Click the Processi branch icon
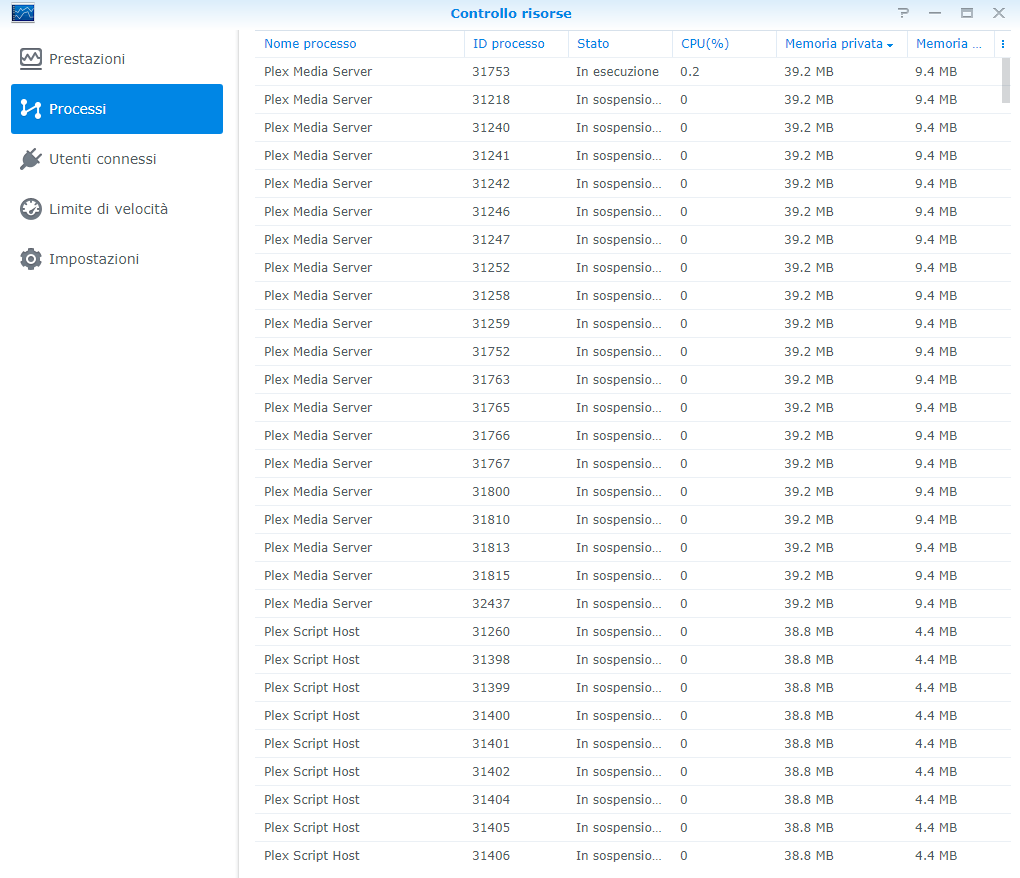This screenshot has width=1020, height=878. (31, 109)
